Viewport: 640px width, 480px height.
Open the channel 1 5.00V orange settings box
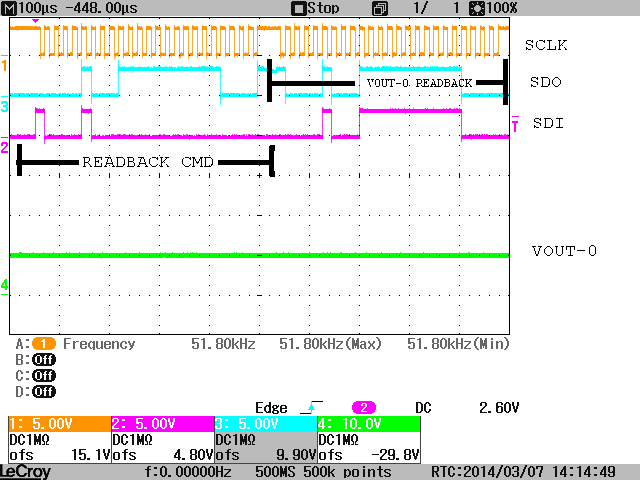[60, 440]
